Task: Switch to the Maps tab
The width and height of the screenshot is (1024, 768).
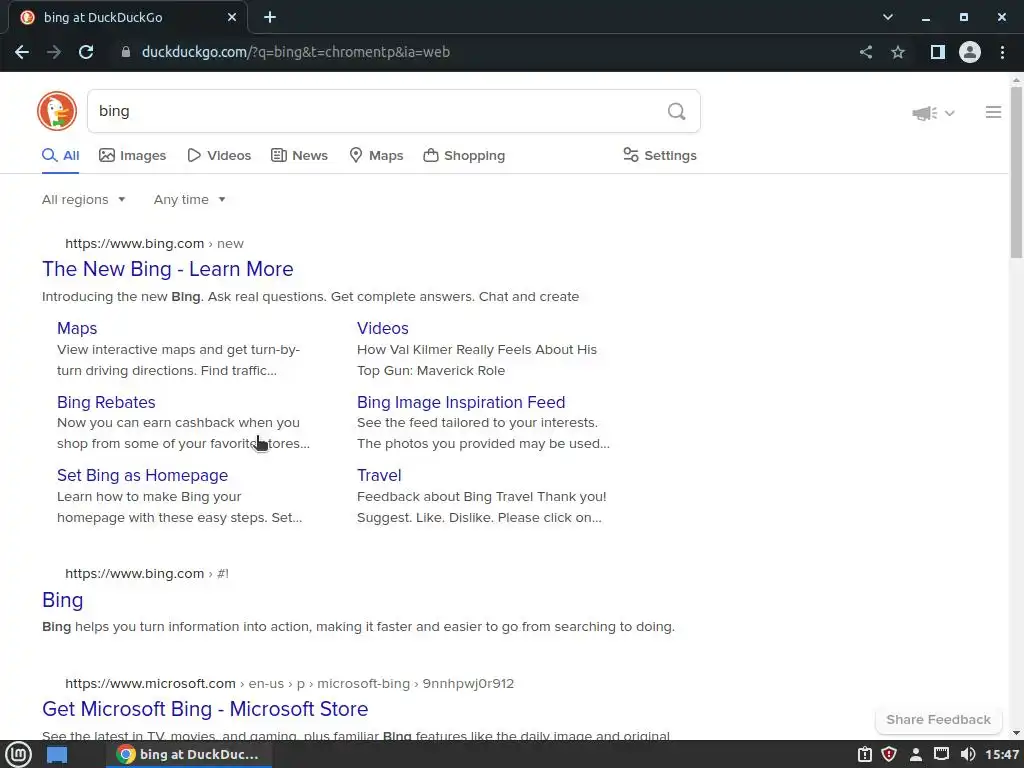Action: click(376, 155)
